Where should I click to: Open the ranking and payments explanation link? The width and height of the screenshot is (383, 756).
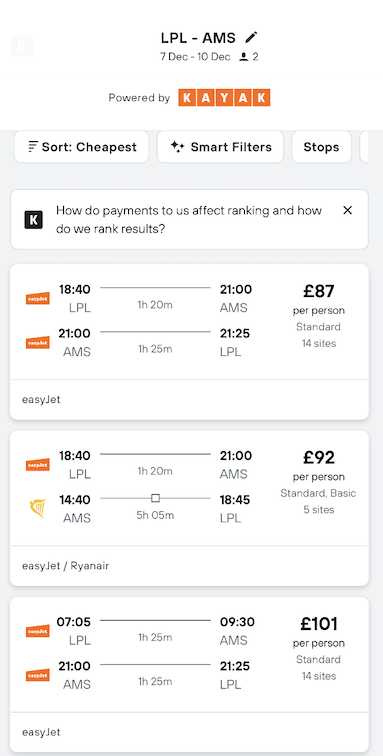tap(189, 219)
